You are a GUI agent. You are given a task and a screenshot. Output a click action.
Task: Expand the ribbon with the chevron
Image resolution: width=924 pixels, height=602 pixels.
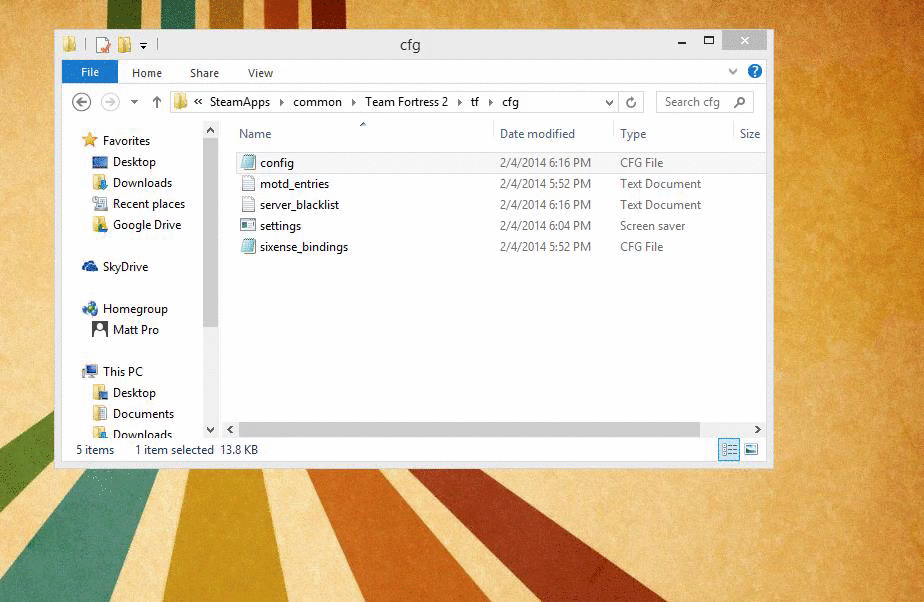732,72
